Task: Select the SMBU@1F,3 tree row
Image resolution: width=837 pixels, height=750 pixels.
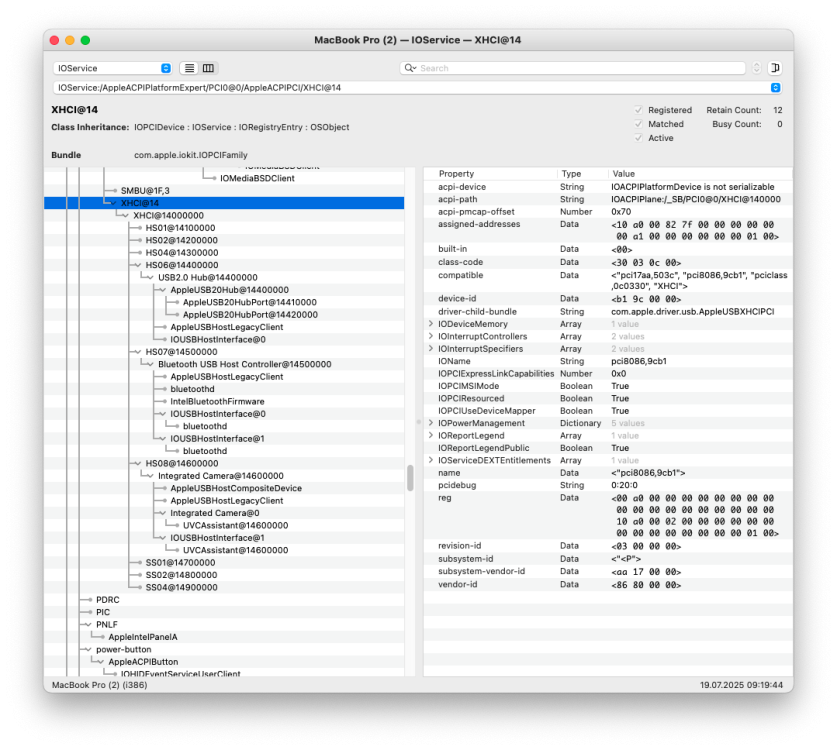Action: 224,191
